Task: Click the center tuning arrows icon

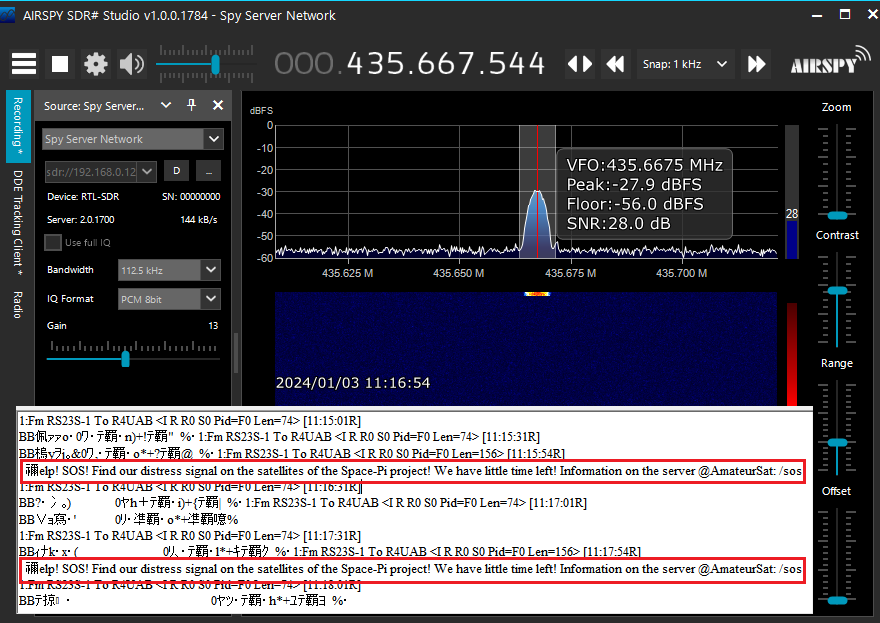Action: [580, 64]
